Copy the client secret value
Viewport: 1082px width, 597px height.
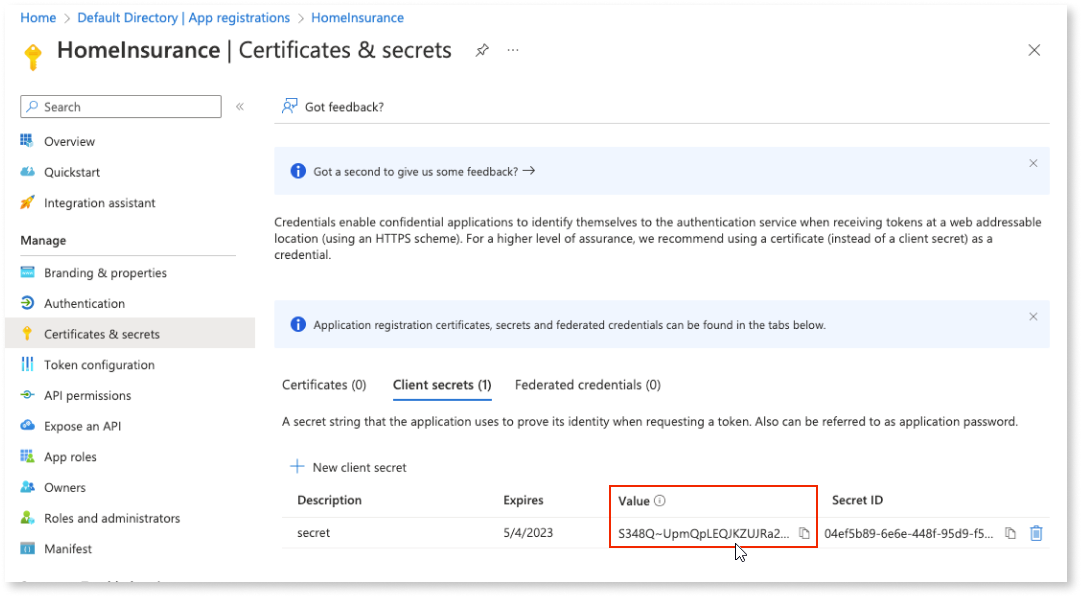point(804,533)
